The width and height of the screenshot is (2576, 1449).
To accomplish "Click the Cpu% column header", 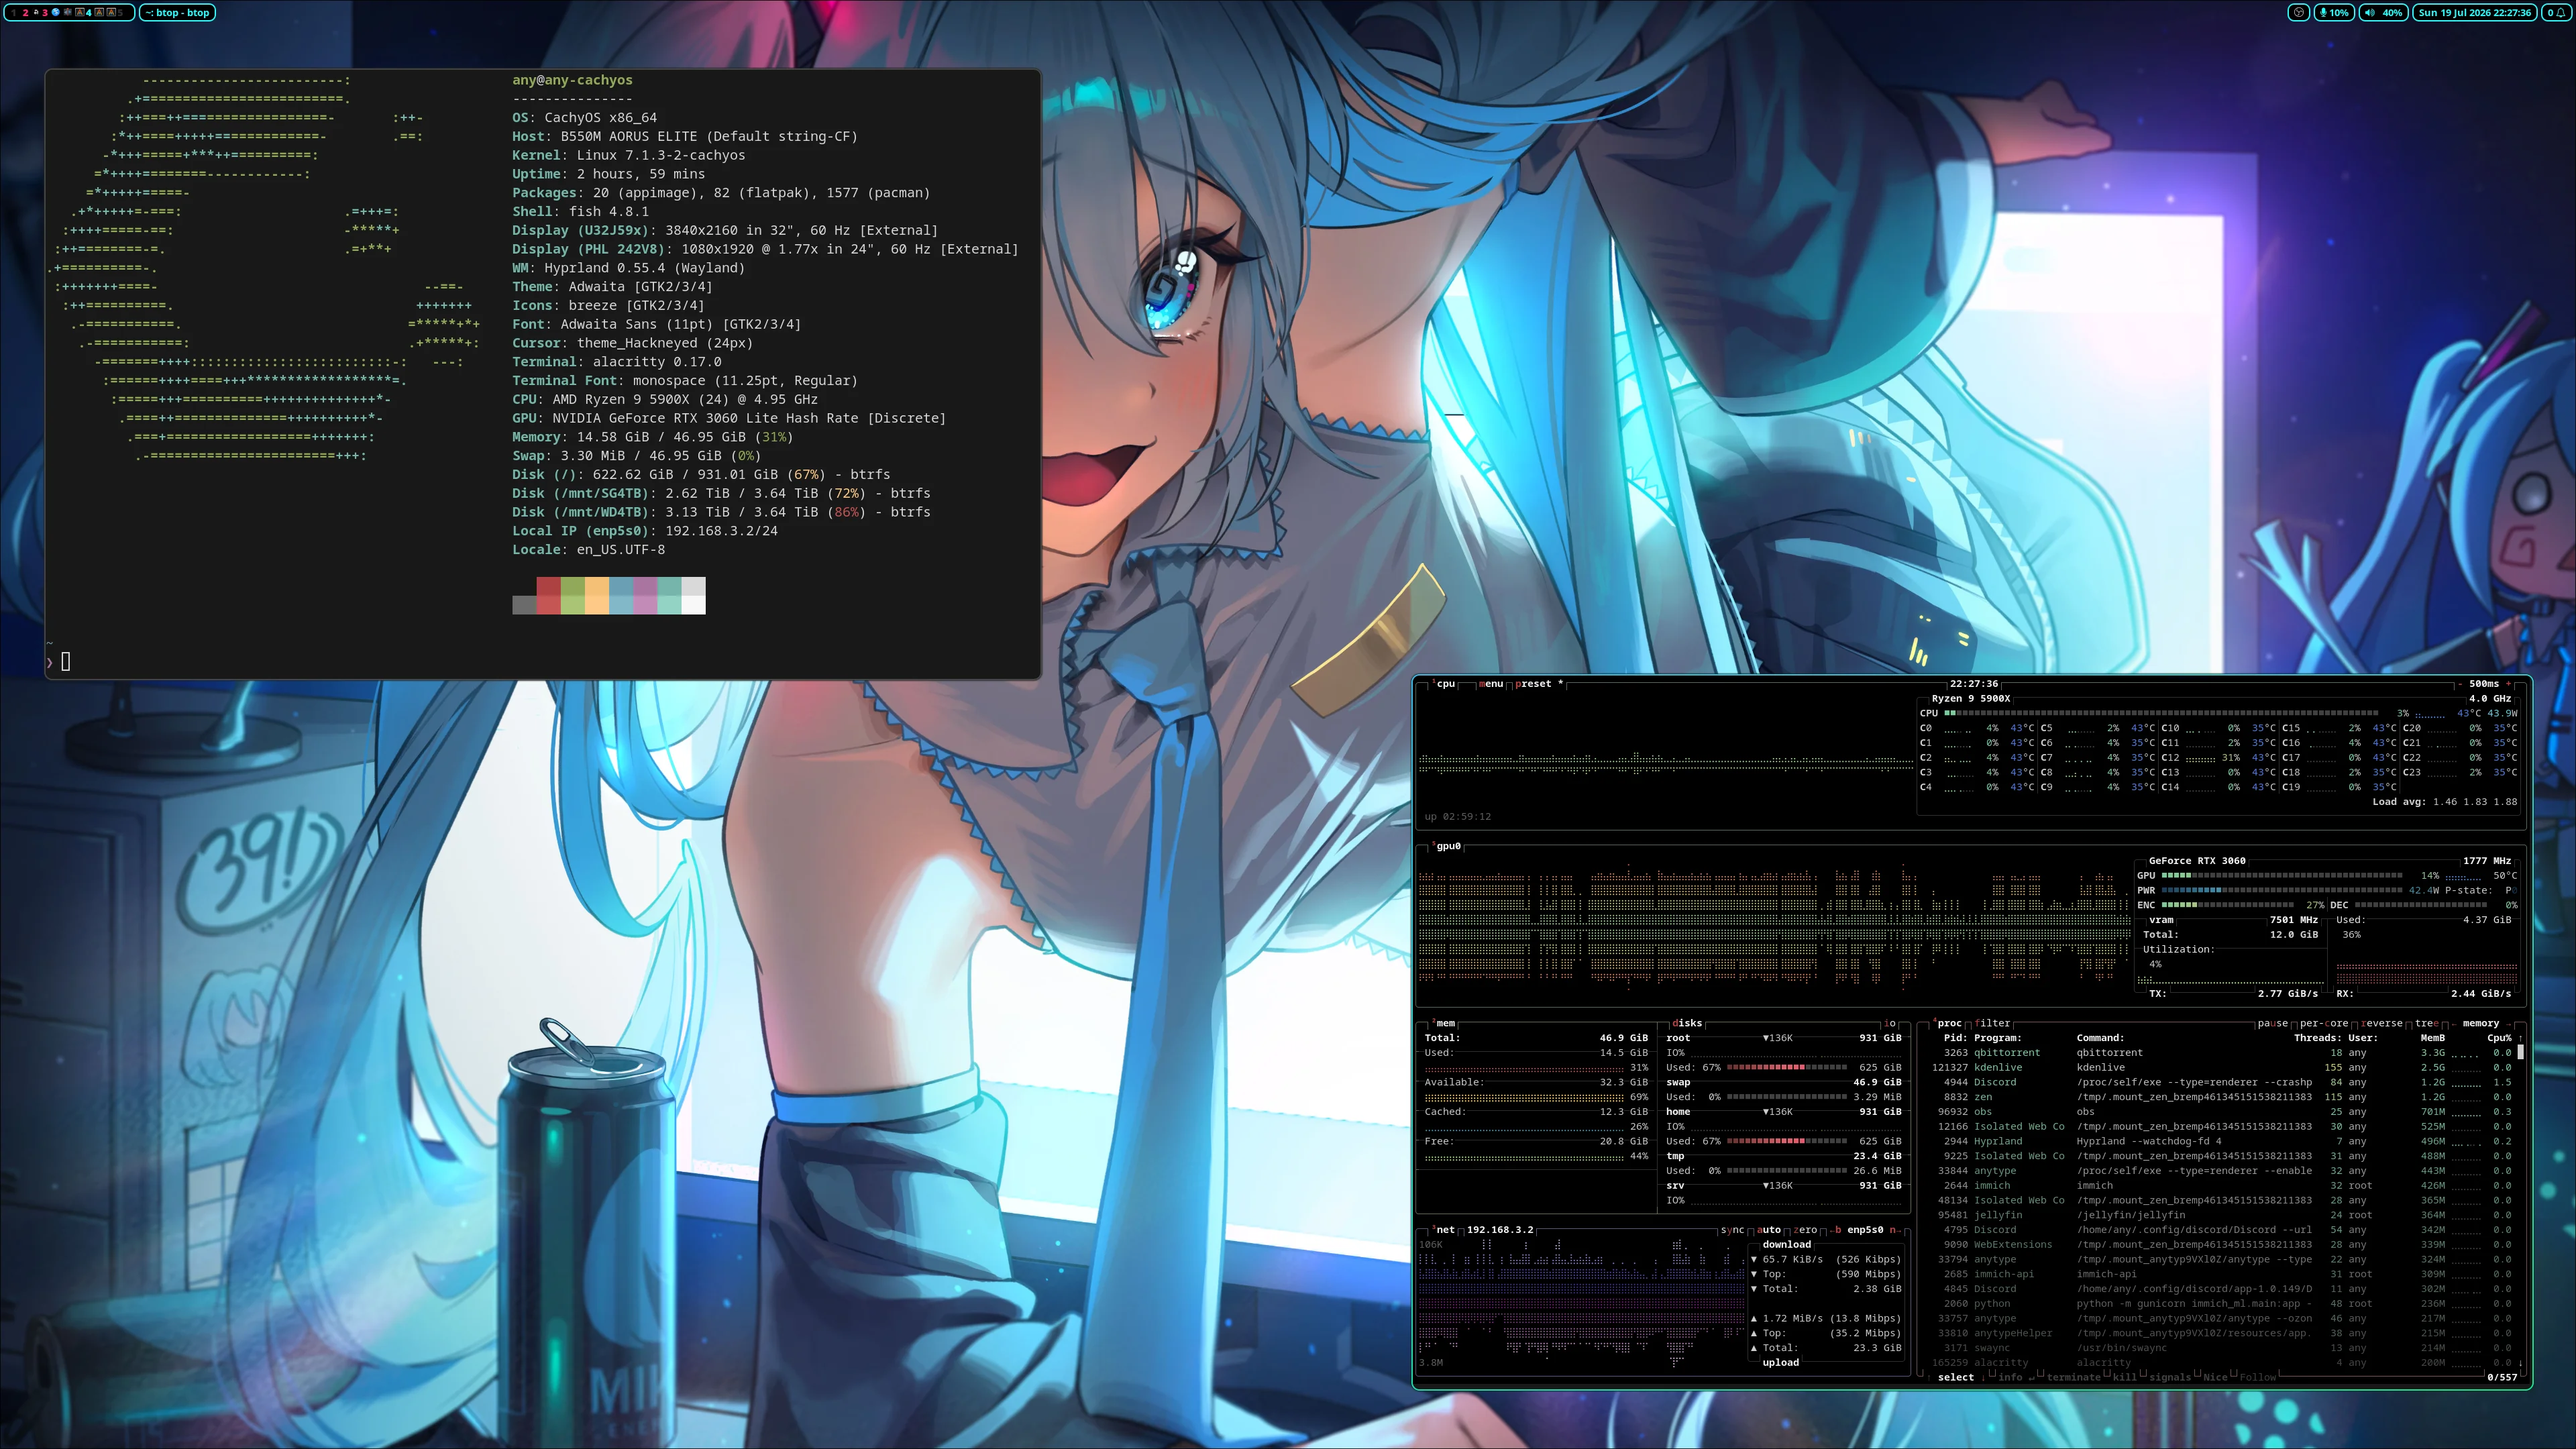I will [2499, 1038].
